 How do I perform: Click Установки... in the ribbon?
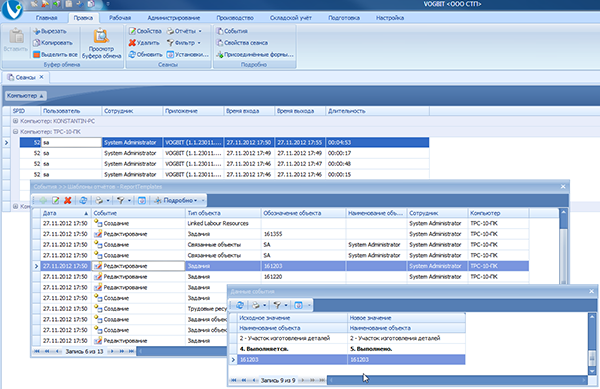(x=188, y=55)
